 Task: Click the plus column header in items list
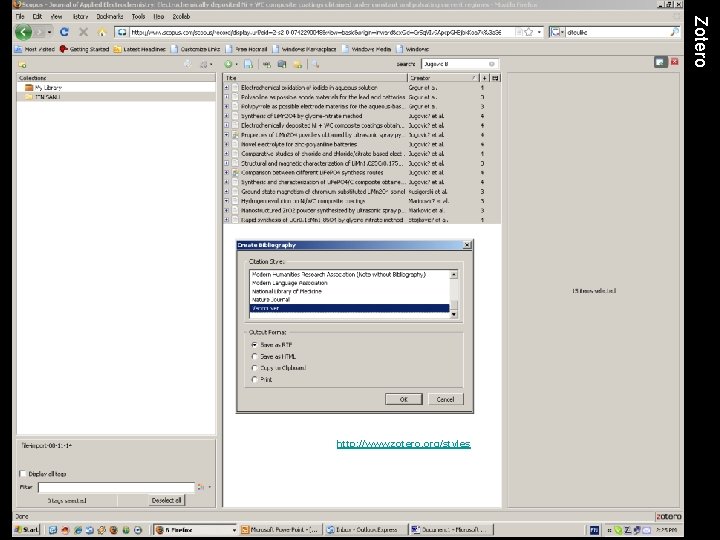[x=484, y=78]
